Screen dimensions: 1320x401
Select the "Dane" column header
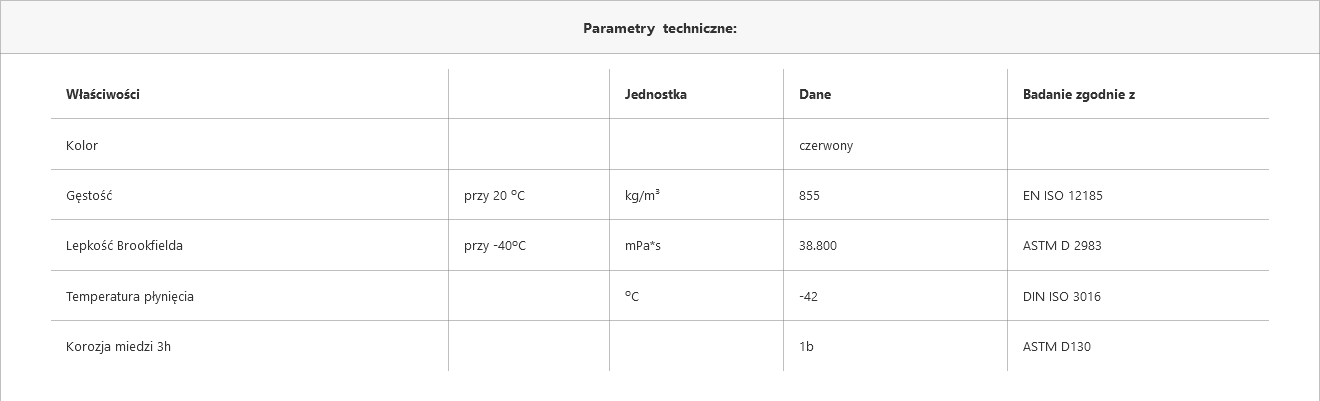tap(815, 95)
